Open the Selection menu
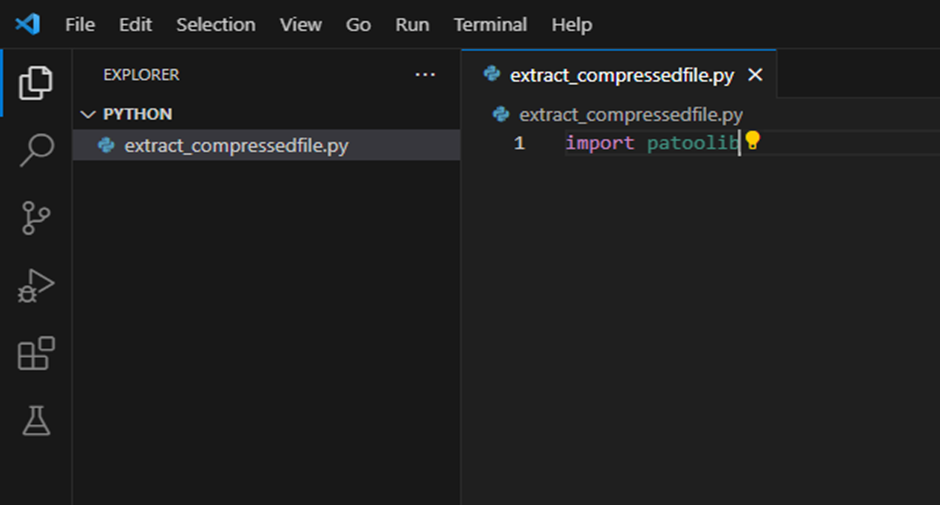This screenshot has width=940, height=505. [x=216, y=25]
